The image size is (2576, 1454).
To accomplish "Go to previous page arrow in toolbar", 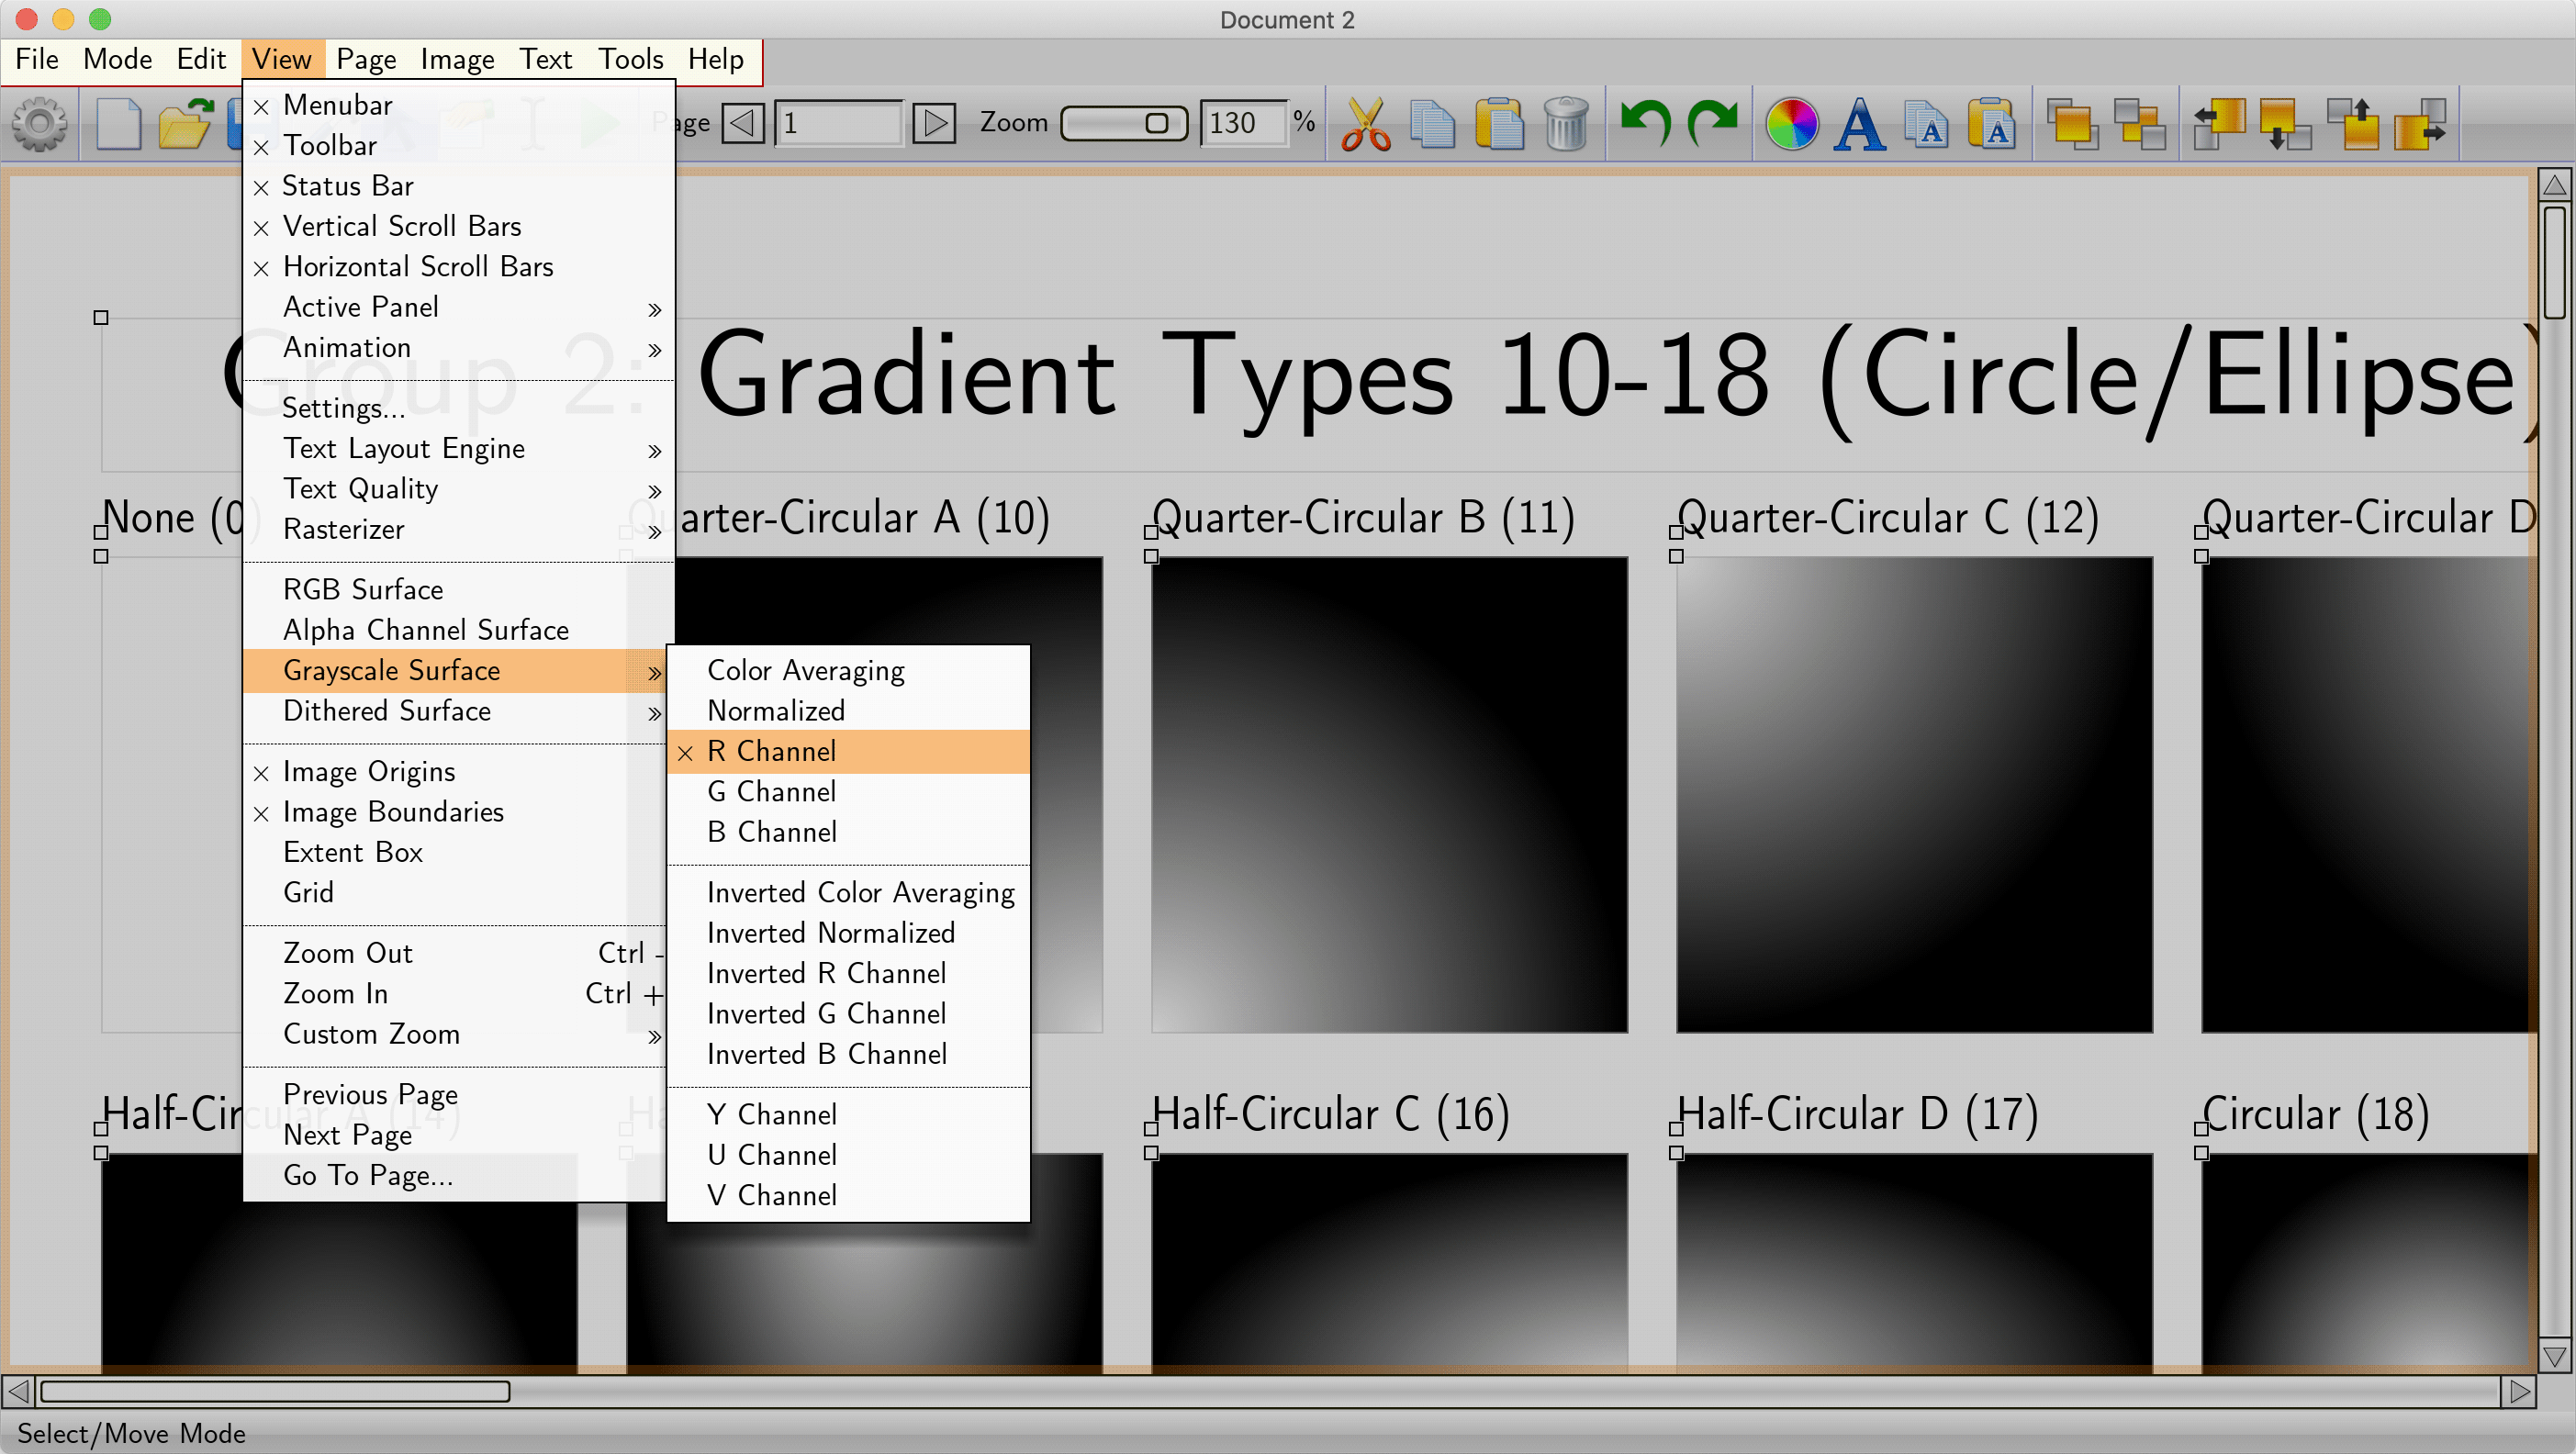I will 743,123.
